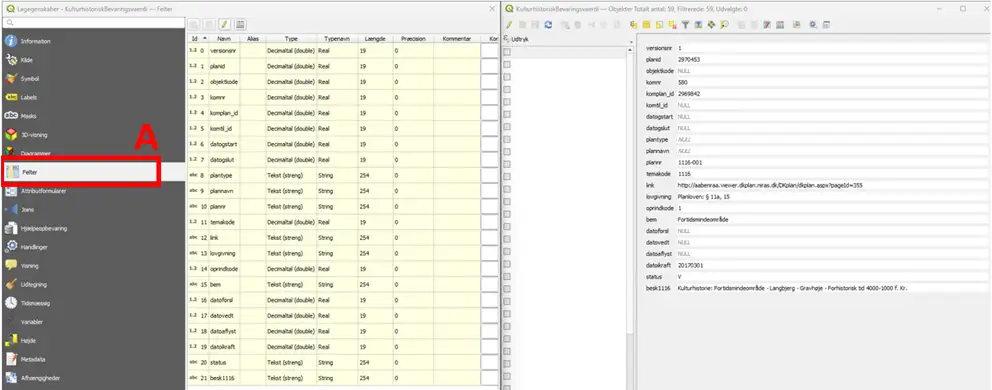Pan map to selected rows icon
992x390 pixels.
click(x=711, y=25)
